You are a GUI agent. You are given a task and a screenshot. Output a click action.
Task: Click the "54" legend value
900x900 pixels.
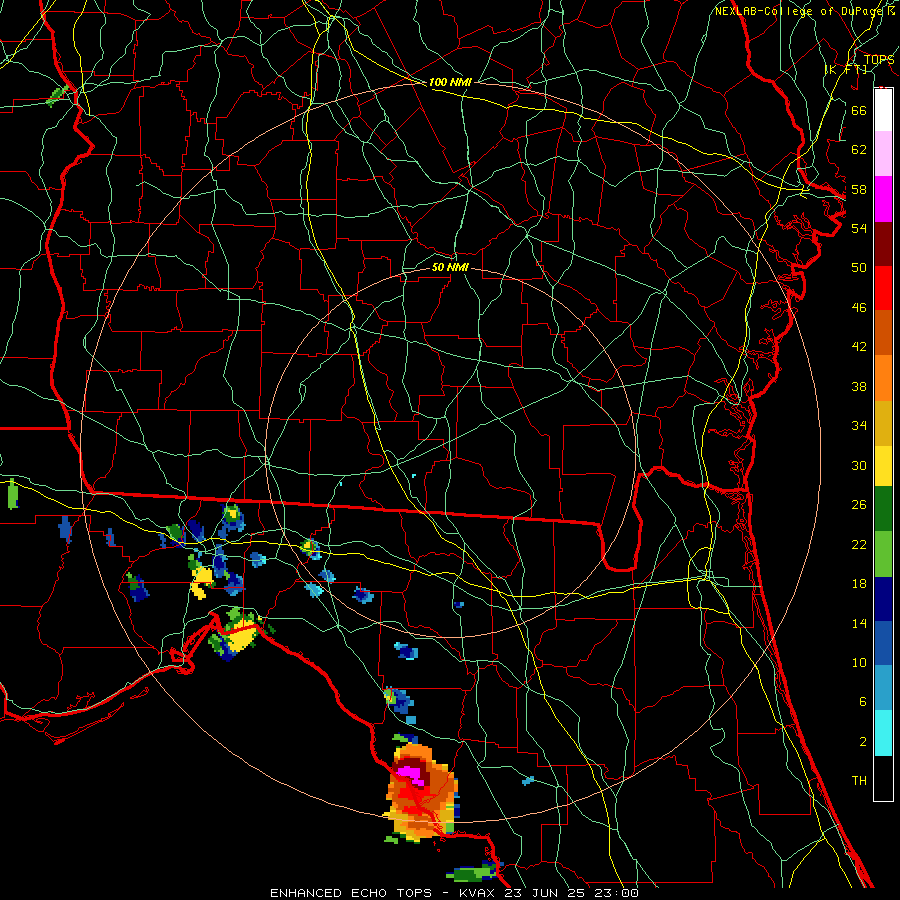pos(859,228)
